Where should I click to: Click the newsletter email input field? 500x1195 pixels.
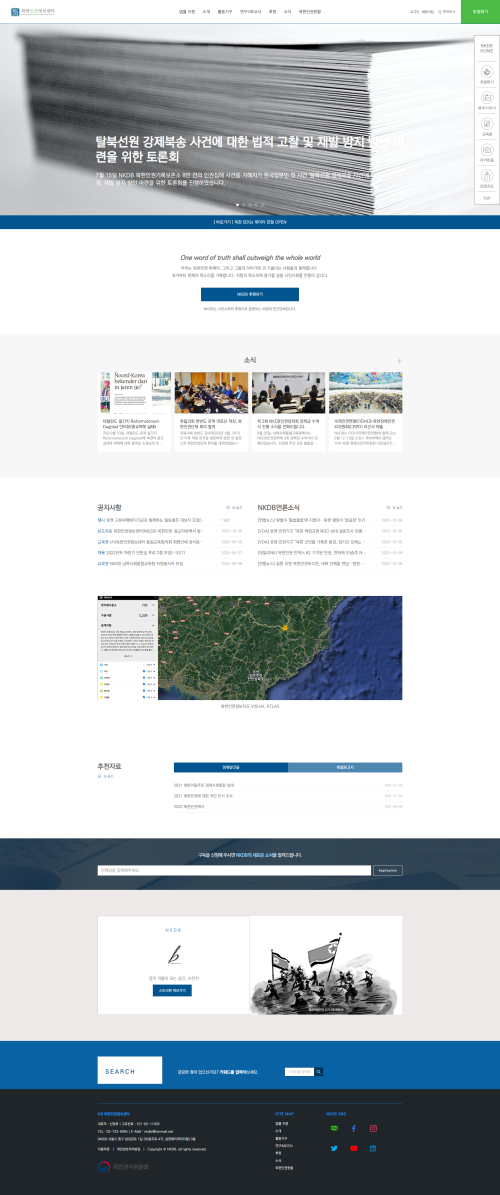tap(234, 870)
